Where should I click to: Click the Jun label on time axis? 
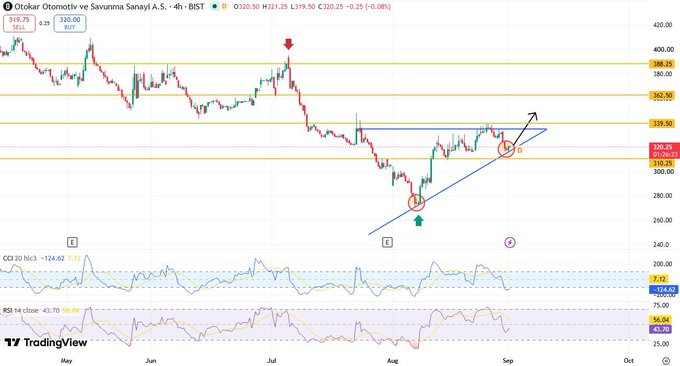(150, 361)
